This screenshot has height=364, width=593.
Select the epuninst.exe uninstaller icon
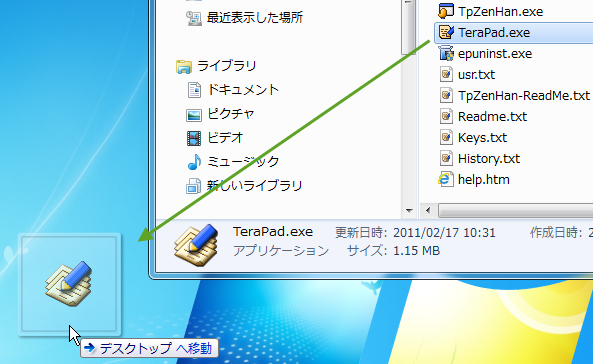point(446,53)
